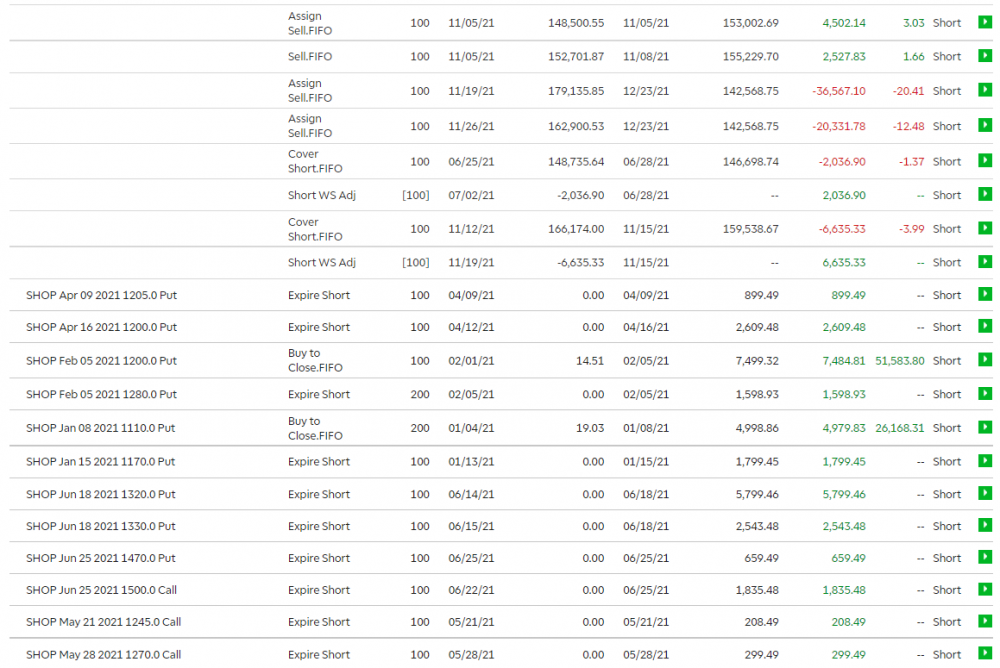Click green arrow for SHOP Jun 18 1330.0 Put
This screenshot has height=668, width=1000.
(985, 525)
